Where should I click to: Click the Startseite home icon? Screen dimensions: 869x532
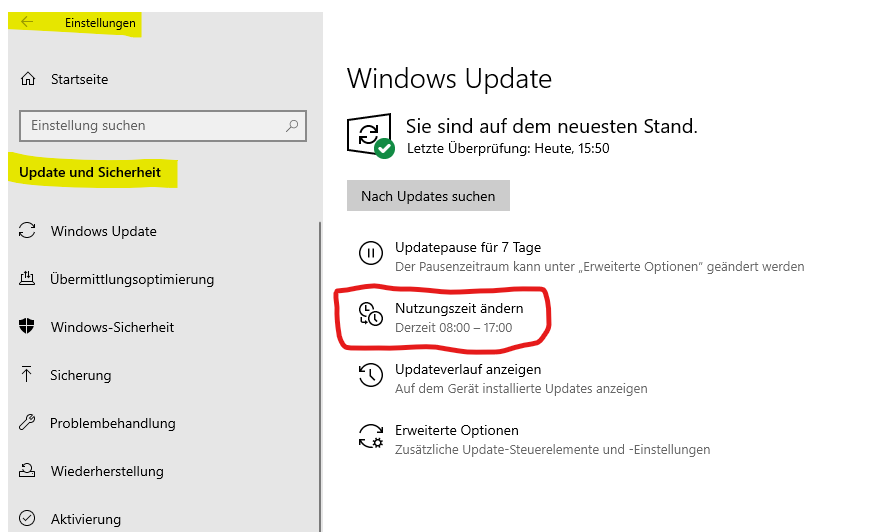click(x=28, y=79)
